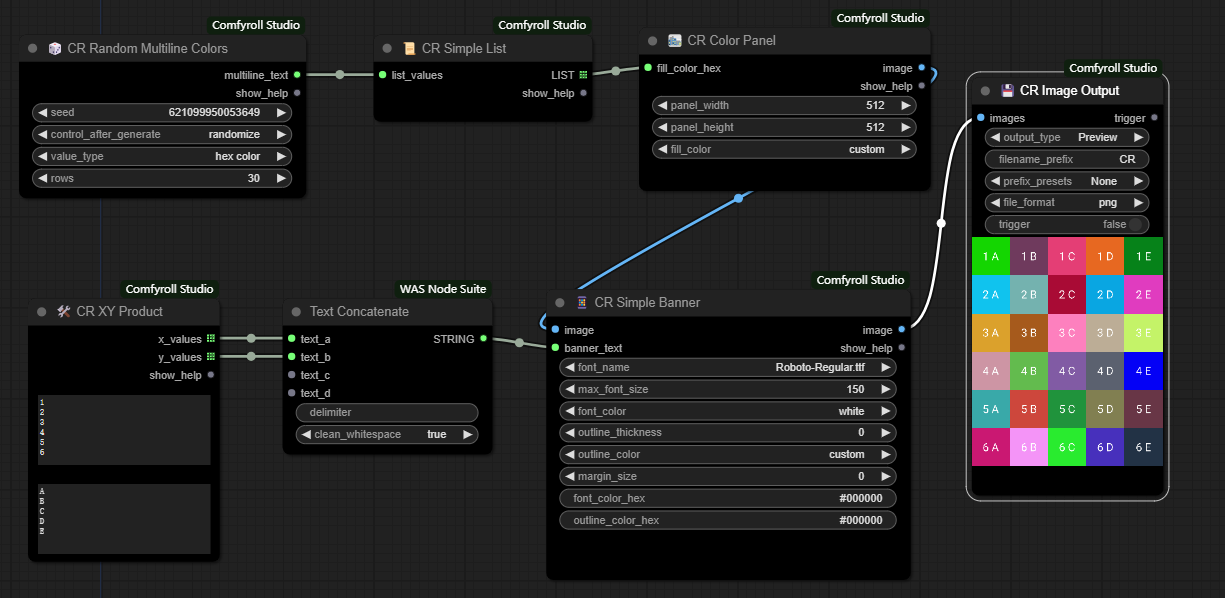Toggle the trigger switch in CR Image Output
Viewport: 1225px width, 598px height.
tap(1134, 225)
